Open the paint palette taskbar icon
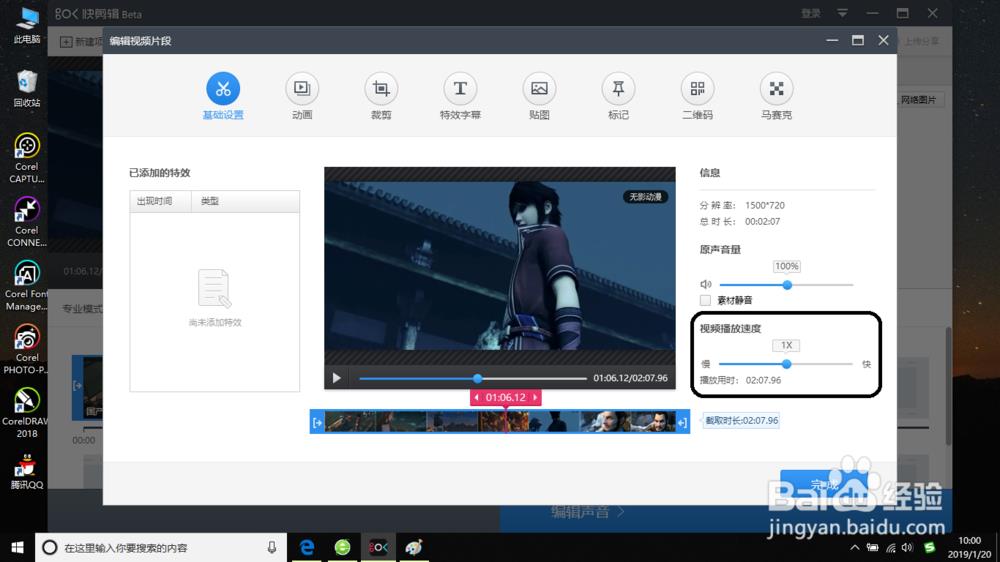This screenshot has height=562, width=1000. click(414, 547)
